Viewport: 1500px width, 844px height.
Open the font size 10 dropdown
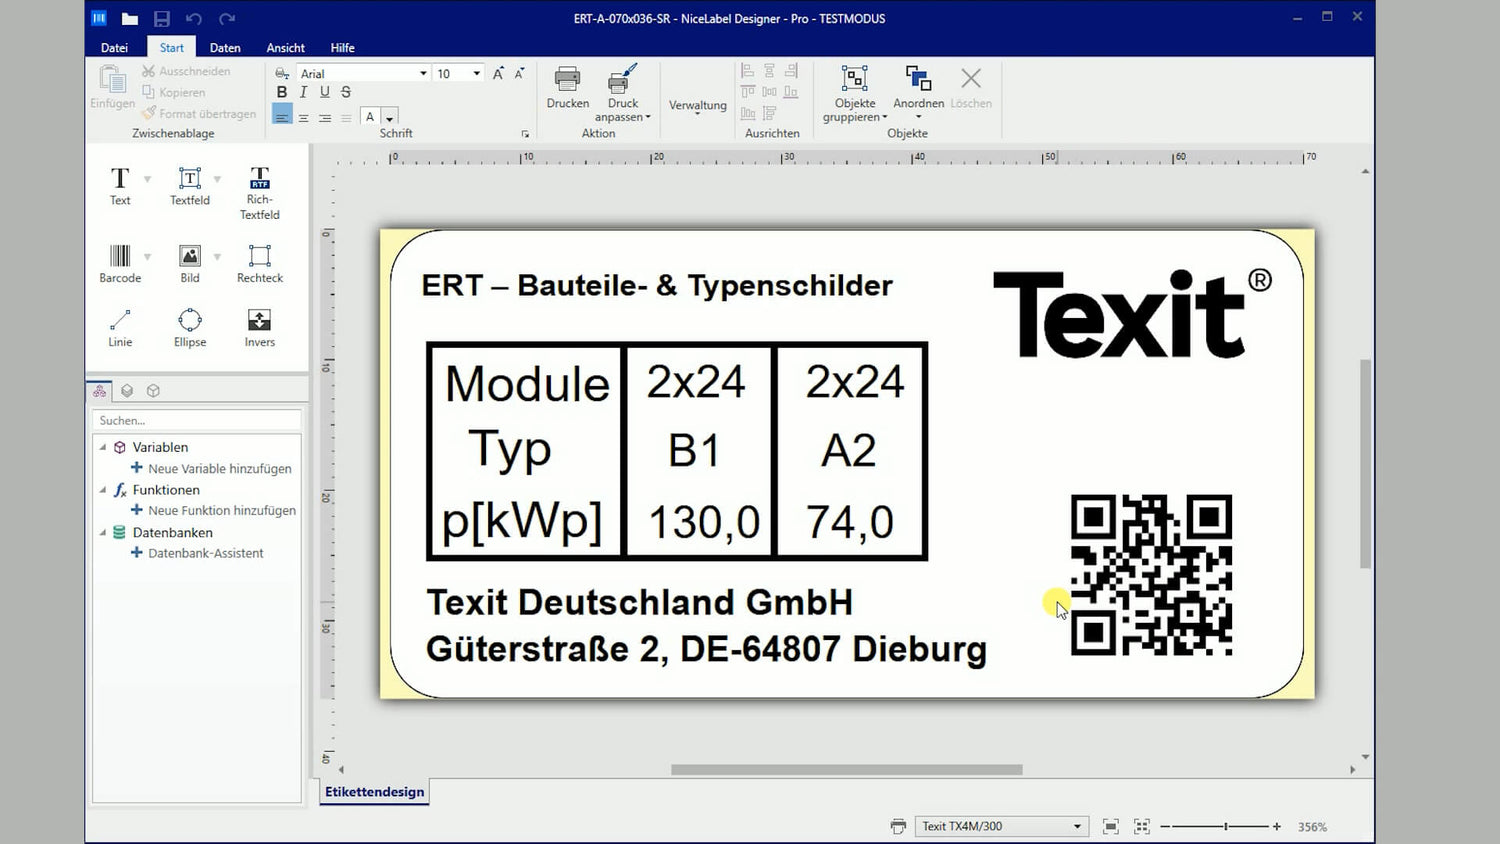[477, 73]
